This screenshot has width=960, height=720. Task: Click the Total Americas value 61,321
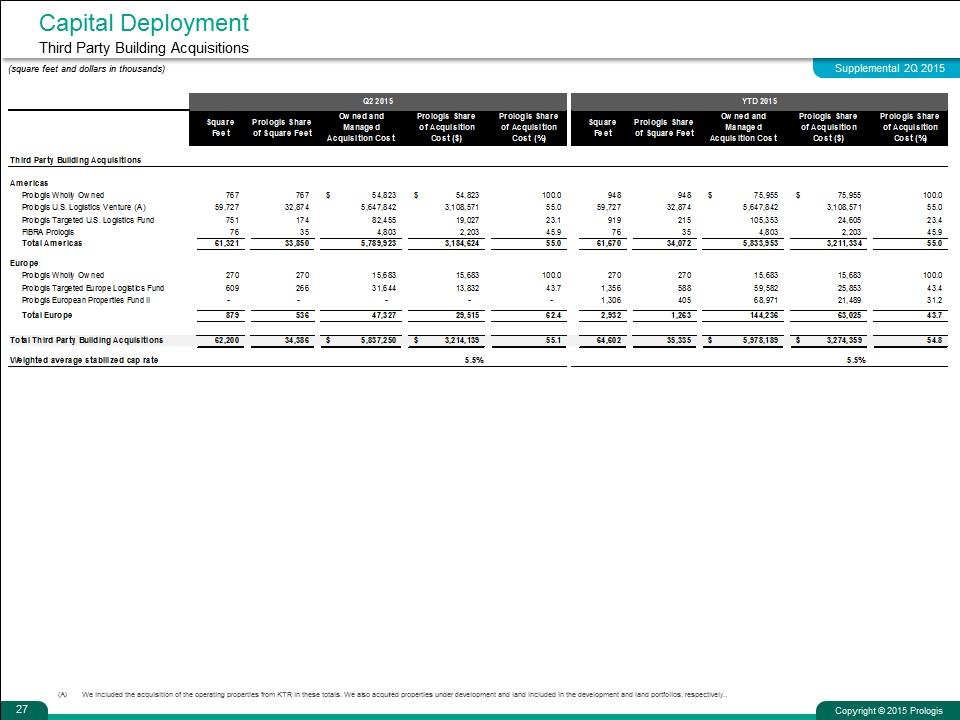(227, 243)
